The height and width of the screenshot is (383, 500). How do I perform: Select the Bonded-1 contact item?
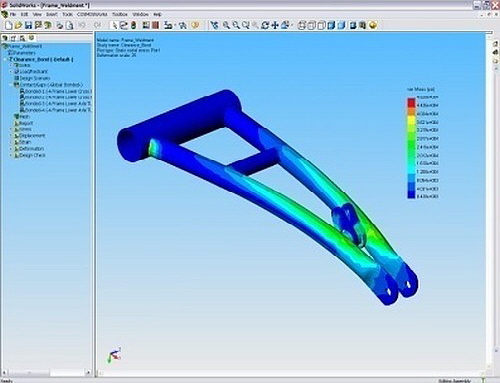(x=56, y=91)
